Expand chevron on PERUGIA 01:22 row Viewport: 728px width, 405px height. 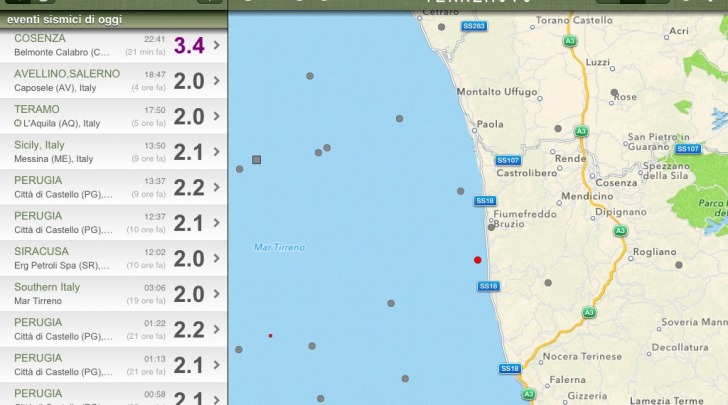click(x=217, y=329)
